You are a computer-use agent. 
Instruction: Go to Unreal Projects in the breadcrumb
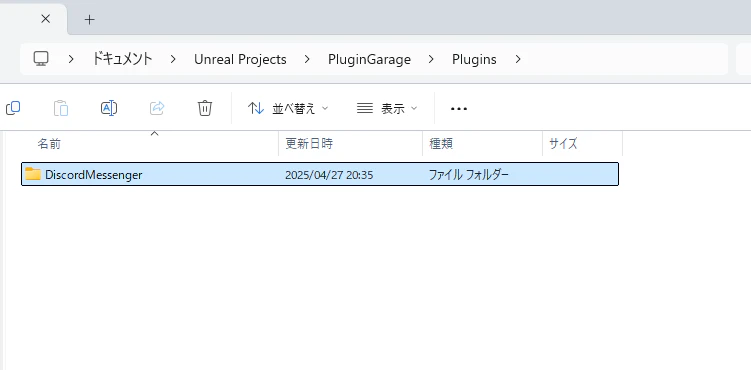[240, 59]
